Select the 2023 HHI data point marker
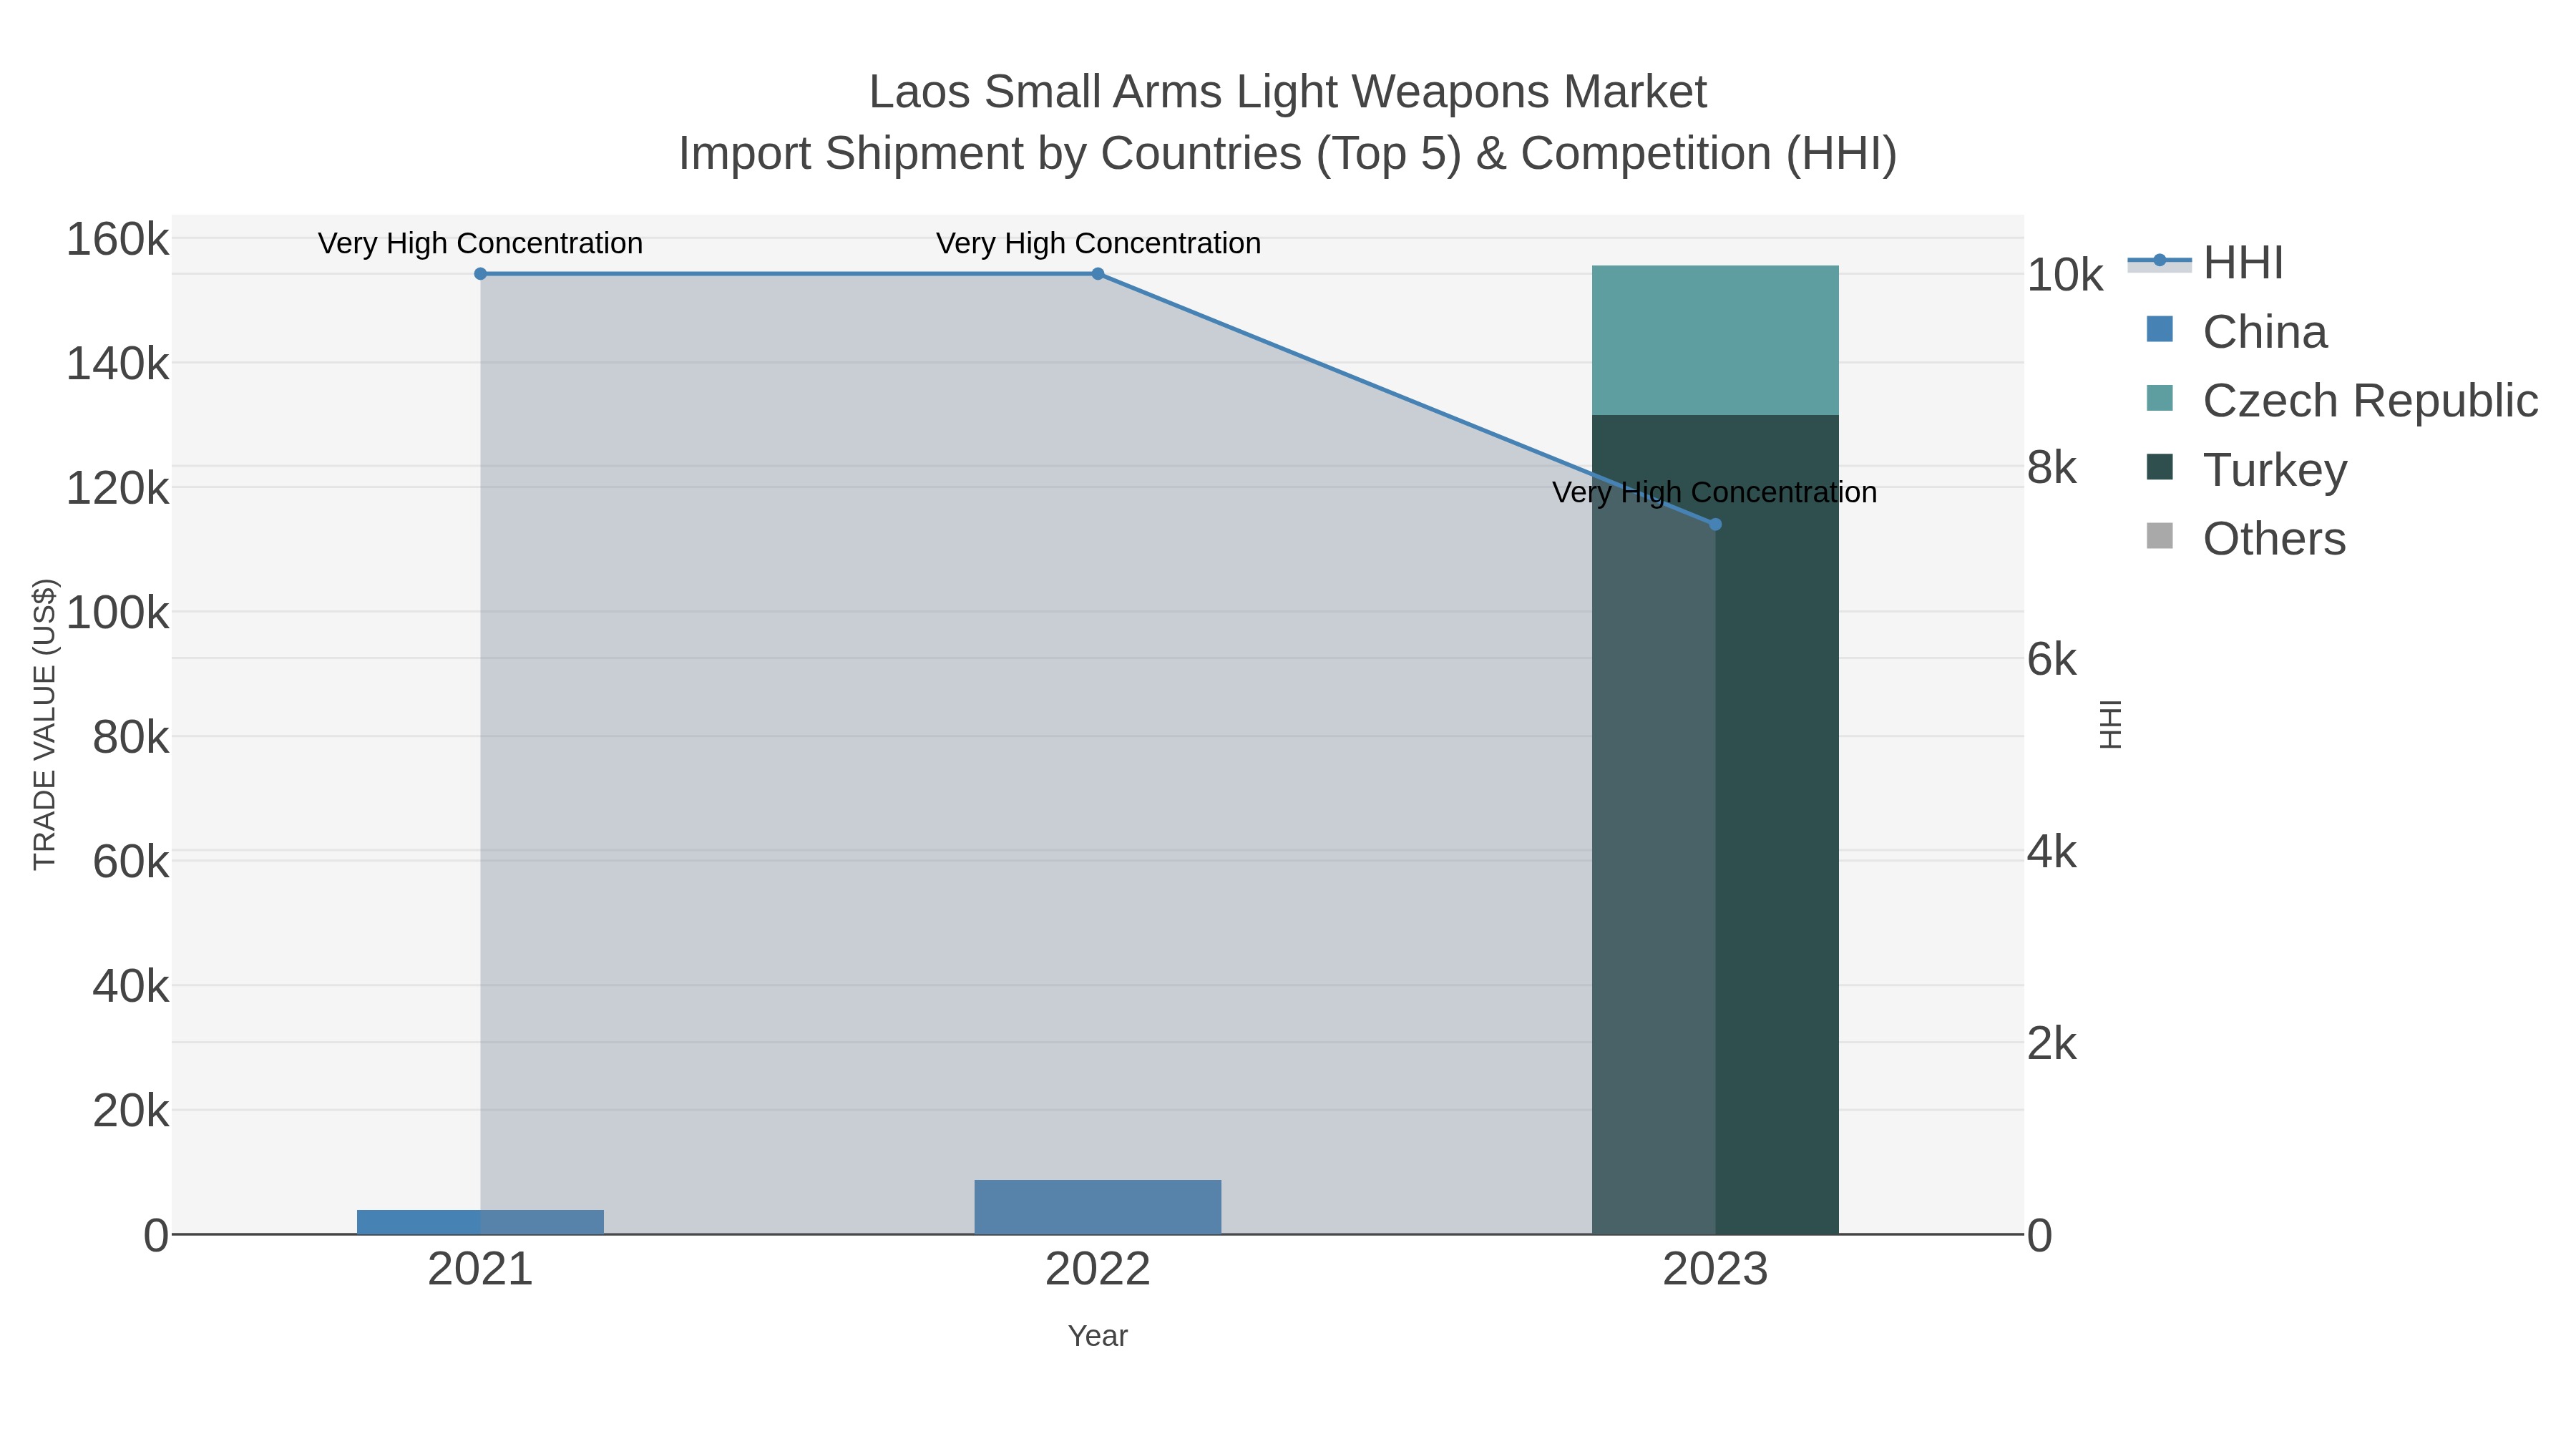 click(1715, 524)
